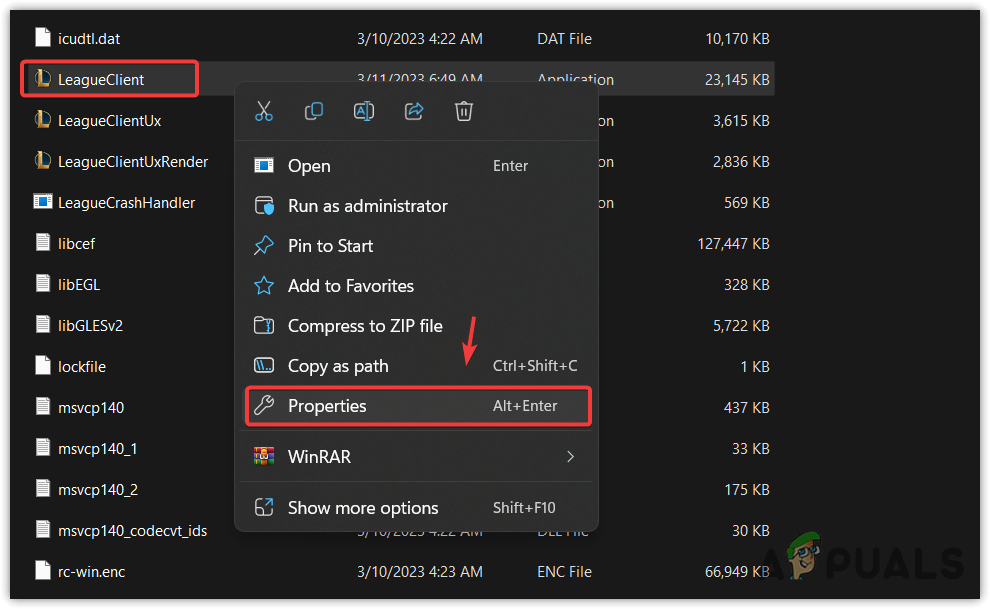Click the rc-win.enc file icon

42,571
